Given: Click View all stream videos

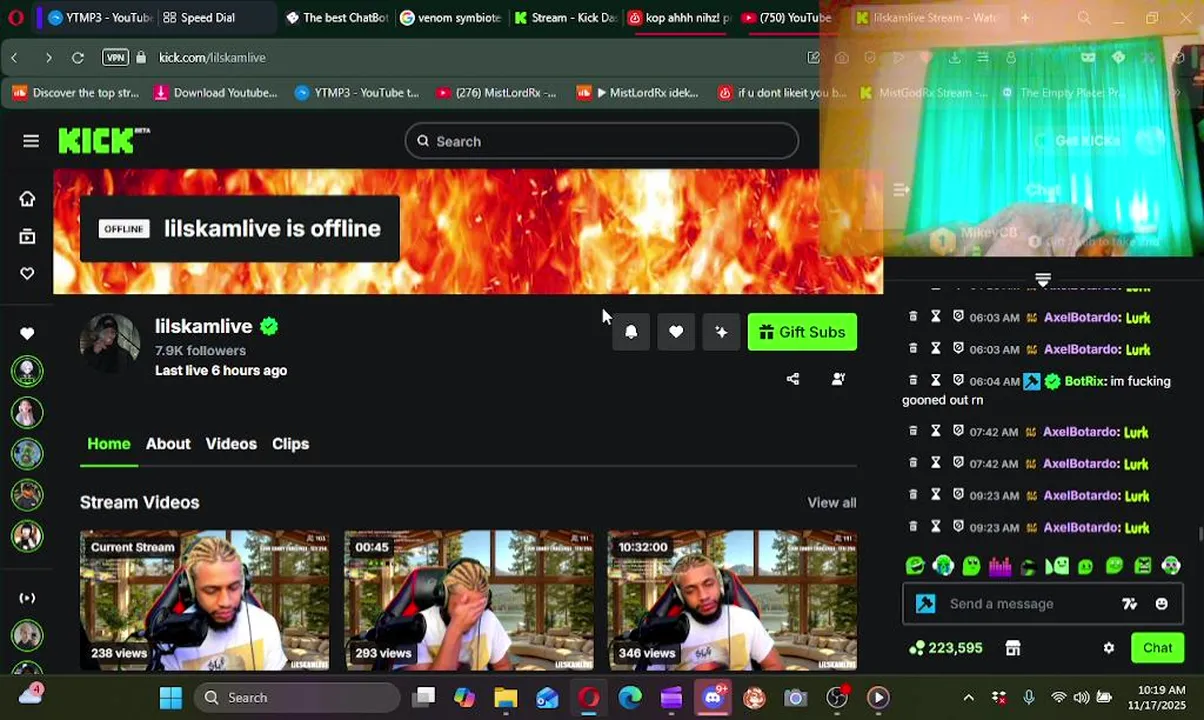Looking at the screenshot, I should (x=832, y=503).
